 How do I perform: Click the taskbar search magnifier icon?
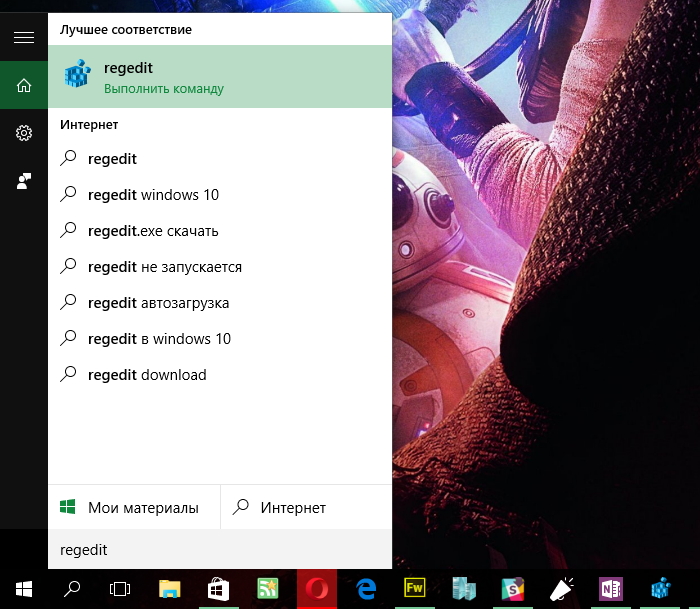(x=72, y=589)
